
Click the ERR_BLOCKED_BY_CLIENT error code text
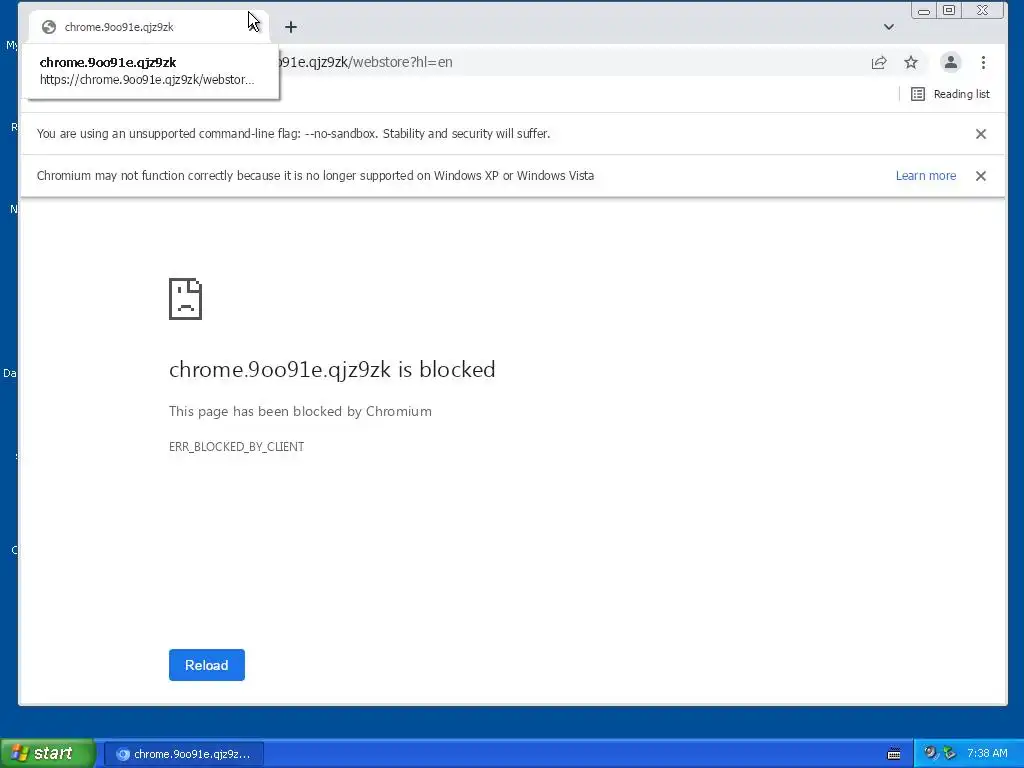click(x=236, y=447)
